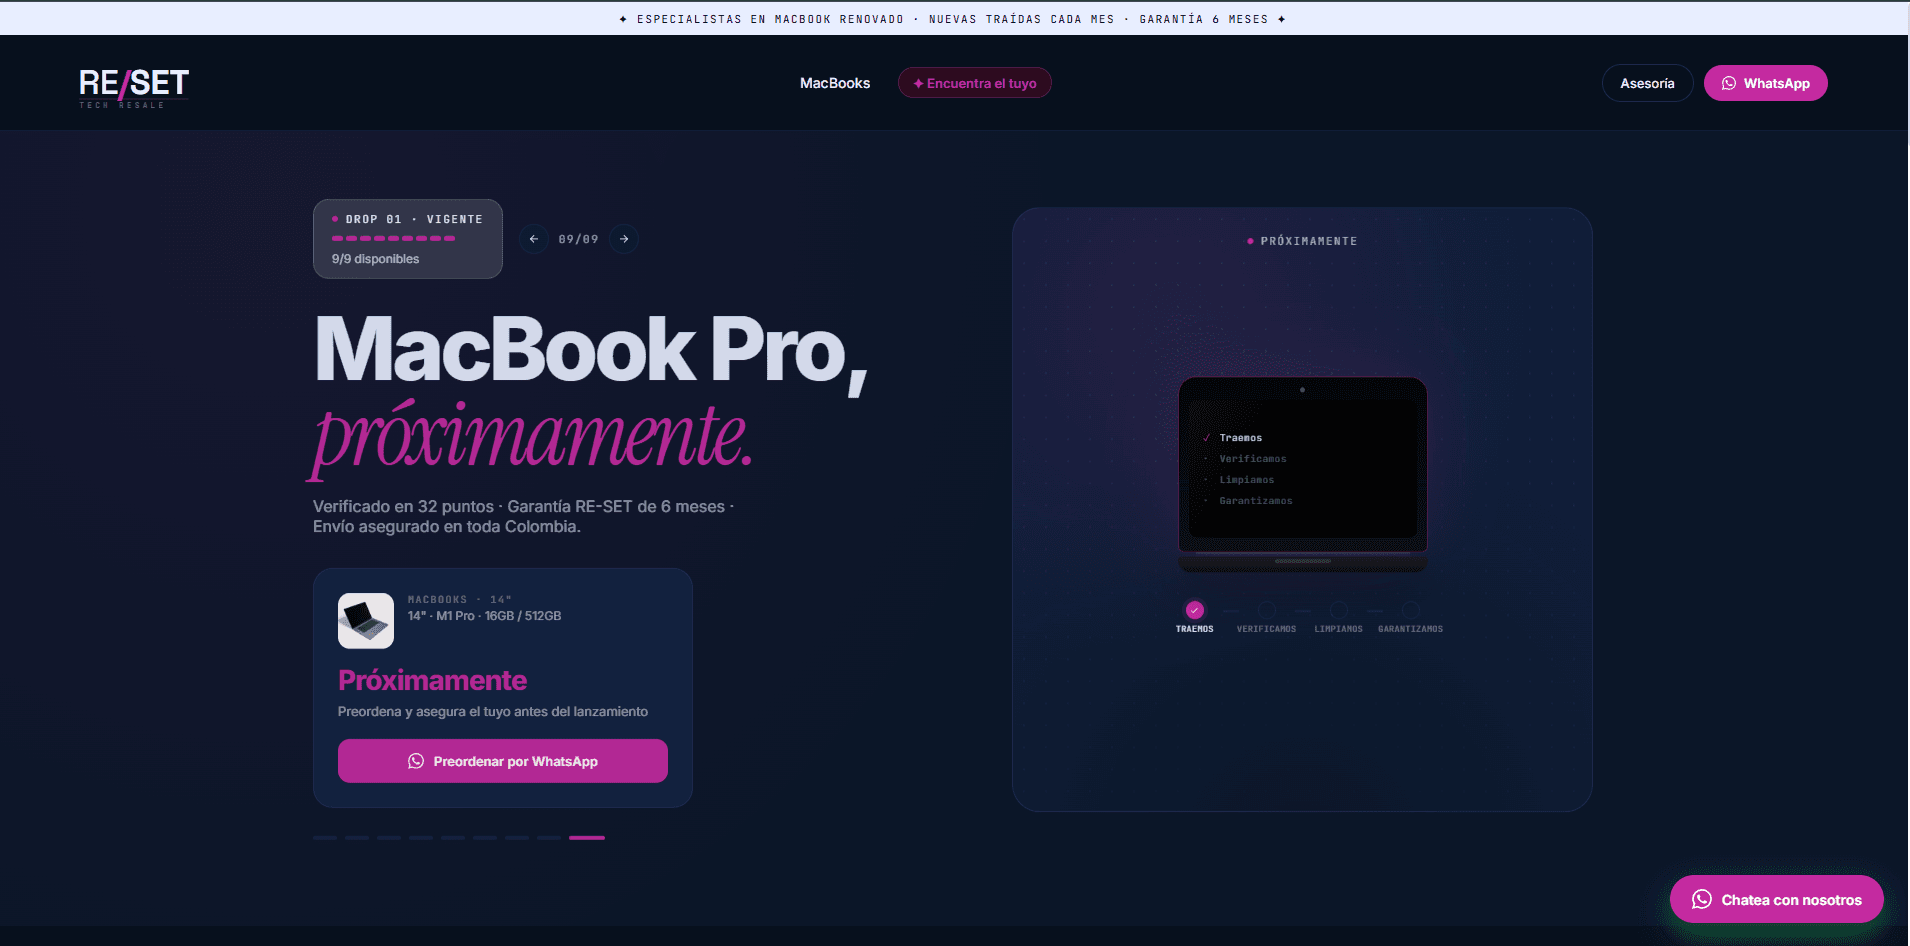Advance with the next slide arrow
The width and height of the screenshot is (1910, 946).
point(624,239)
